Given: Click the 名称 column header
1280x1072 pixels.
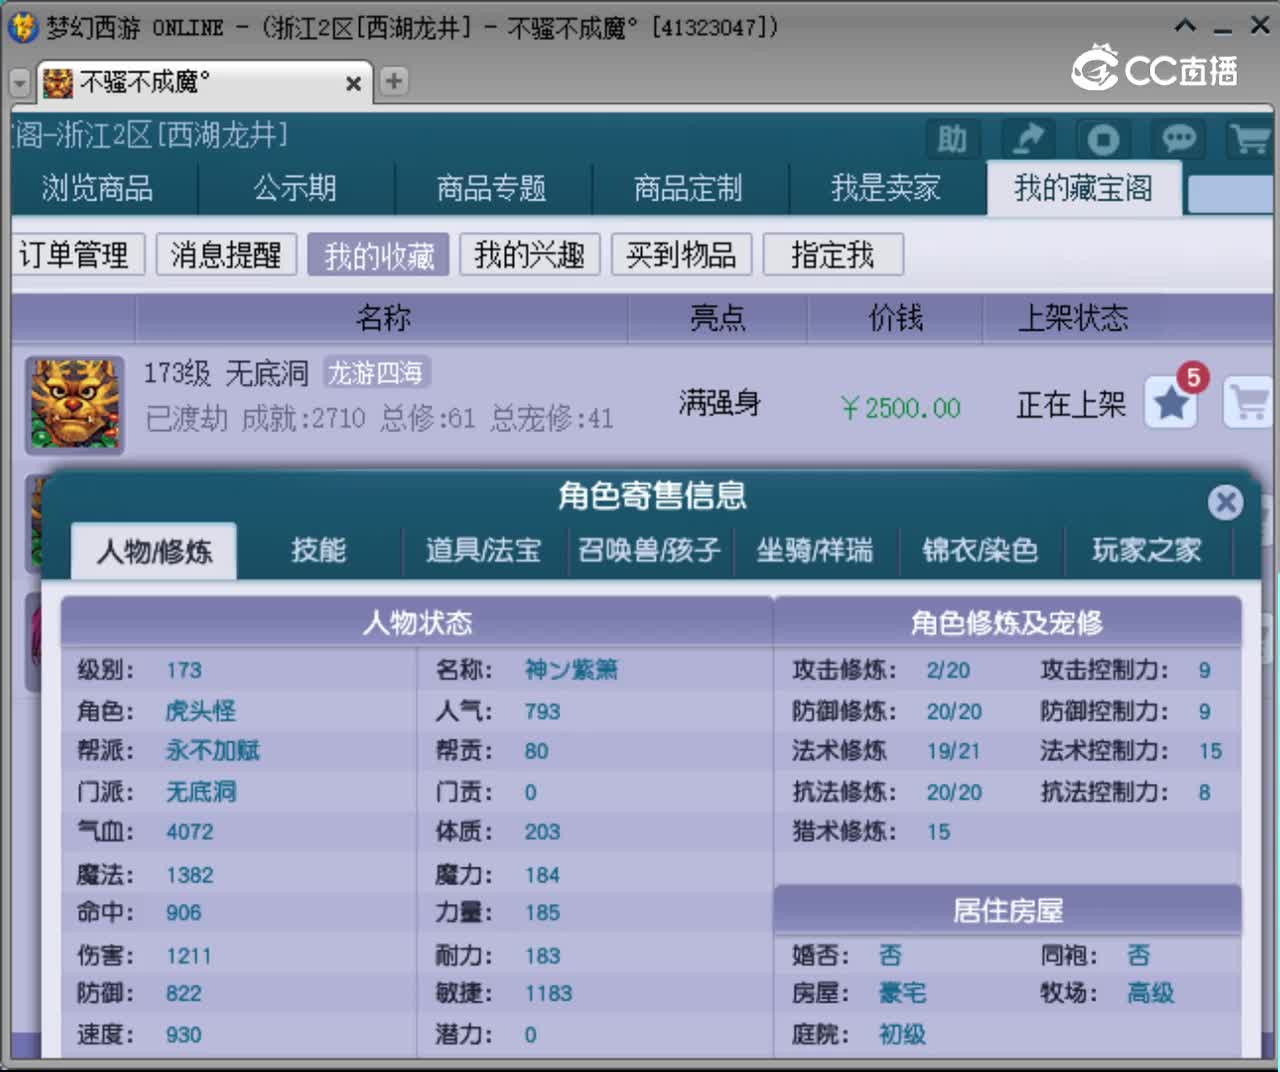Looking at the screenshot, I should [383, 318].
